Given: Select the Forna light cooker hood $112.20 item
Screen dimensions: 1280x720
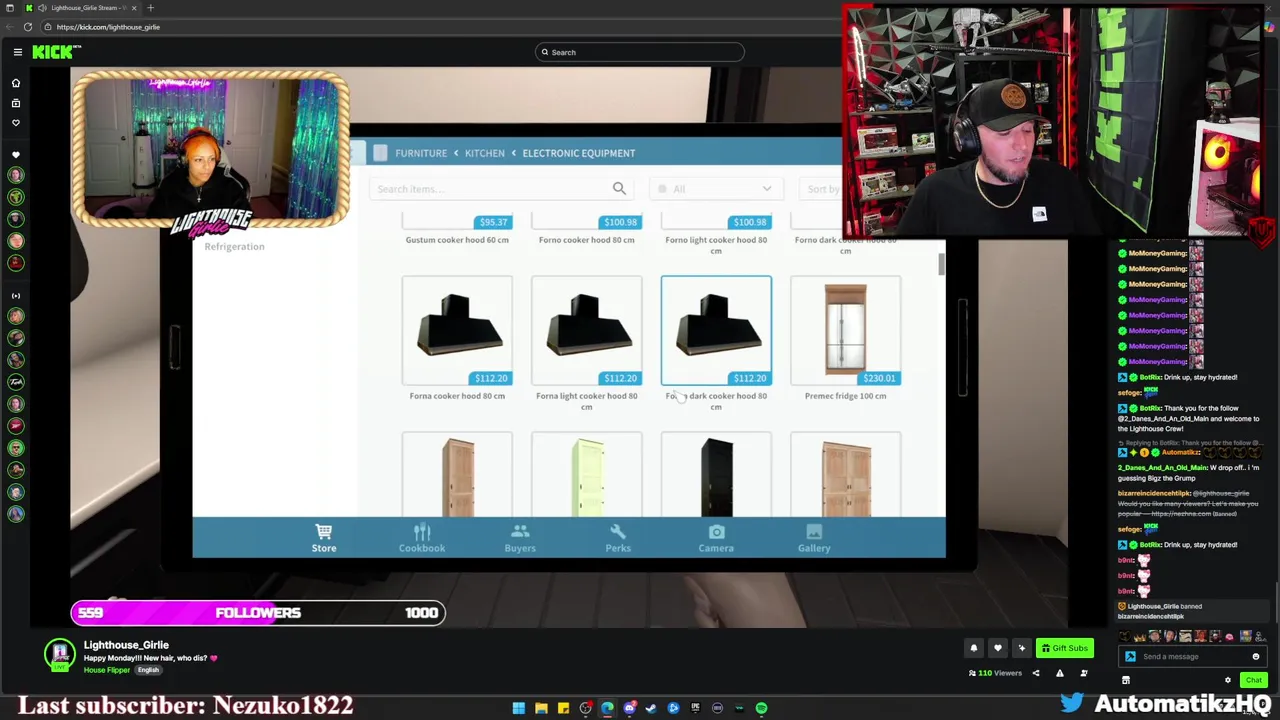Looking at the screenshot, I should (x=586, y=331).
